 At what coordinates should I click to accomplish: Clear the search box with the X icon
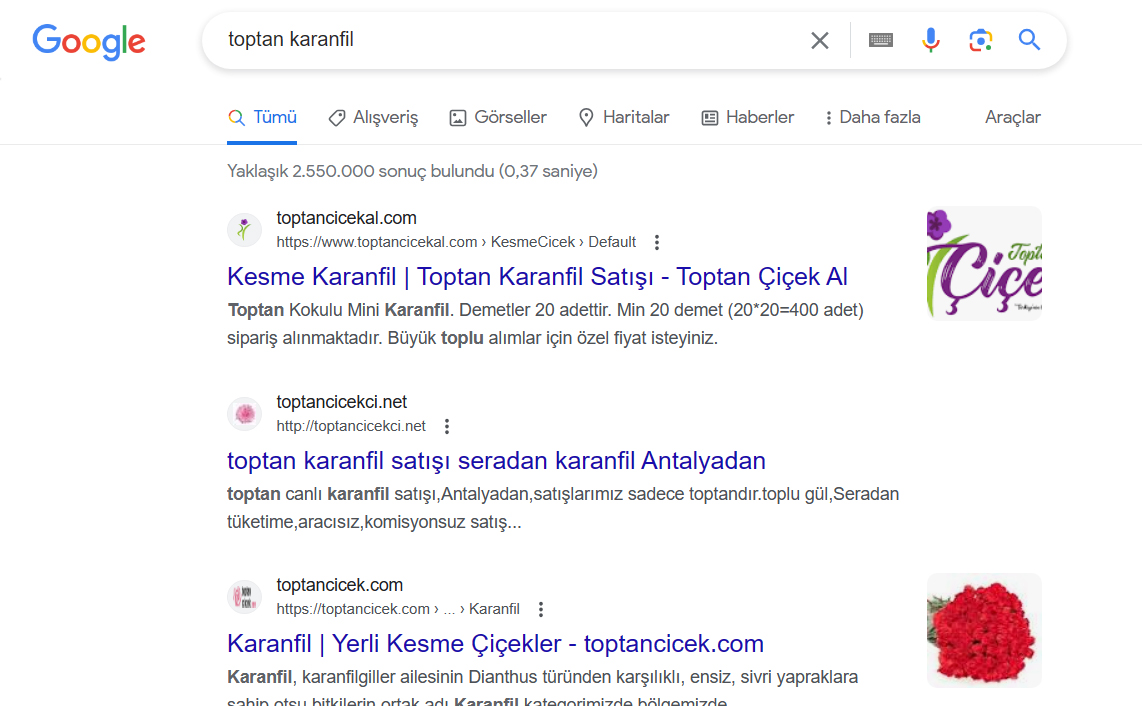(x=819, y=40)
